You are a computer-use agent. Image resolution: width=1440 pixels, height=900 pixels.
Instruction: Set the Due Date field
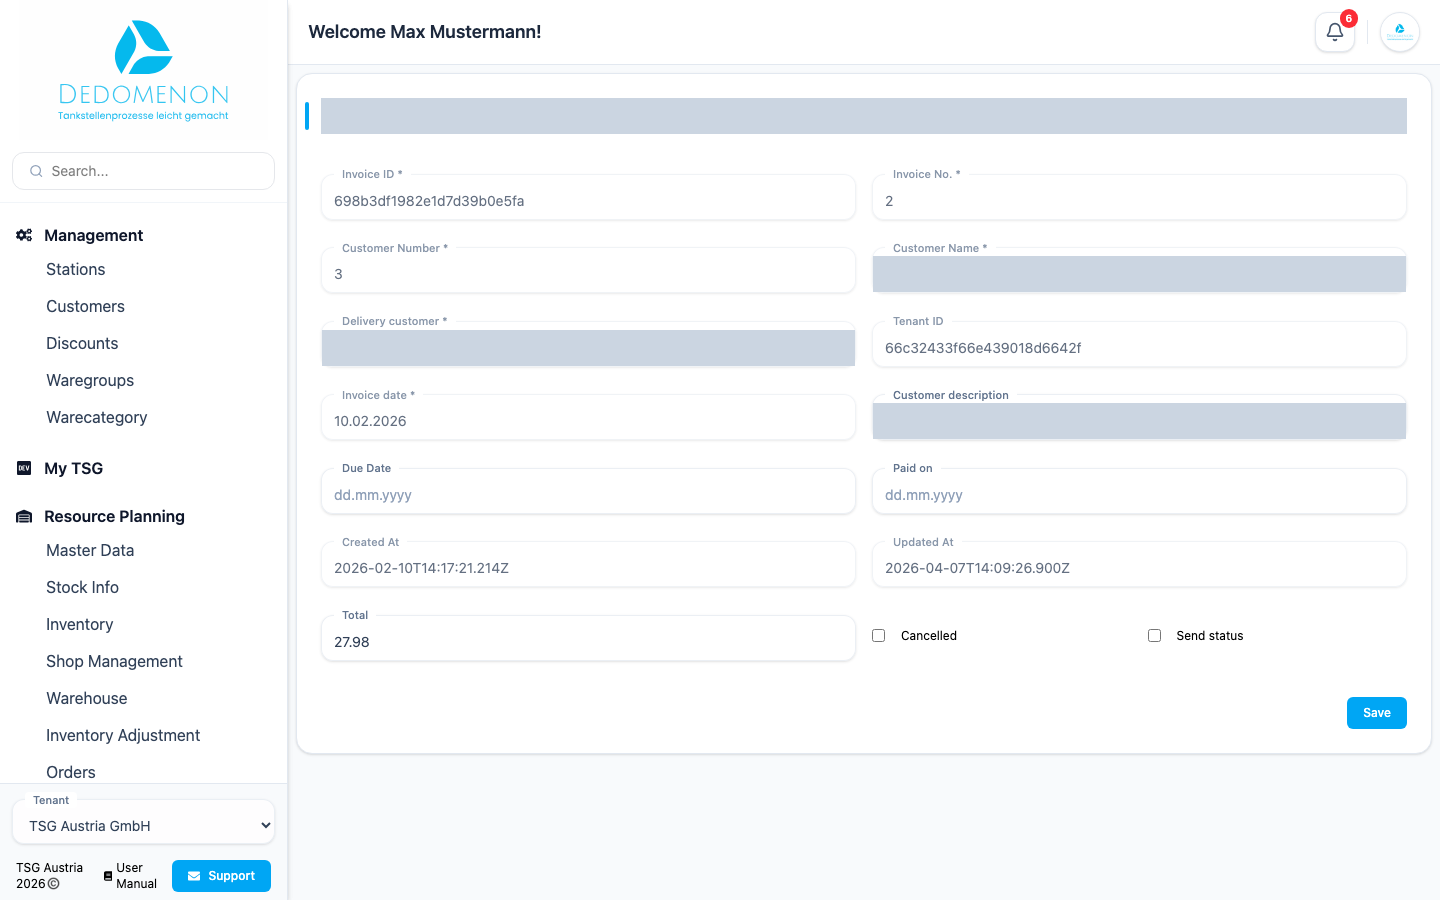(x=588, y=491)
